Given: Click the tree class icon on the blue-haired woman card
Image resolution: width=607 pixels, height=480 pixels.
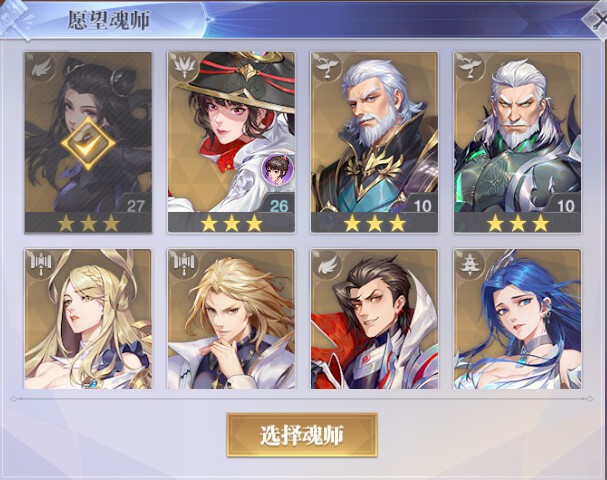Looking at the screenshot, I should (x=470, y=264).
